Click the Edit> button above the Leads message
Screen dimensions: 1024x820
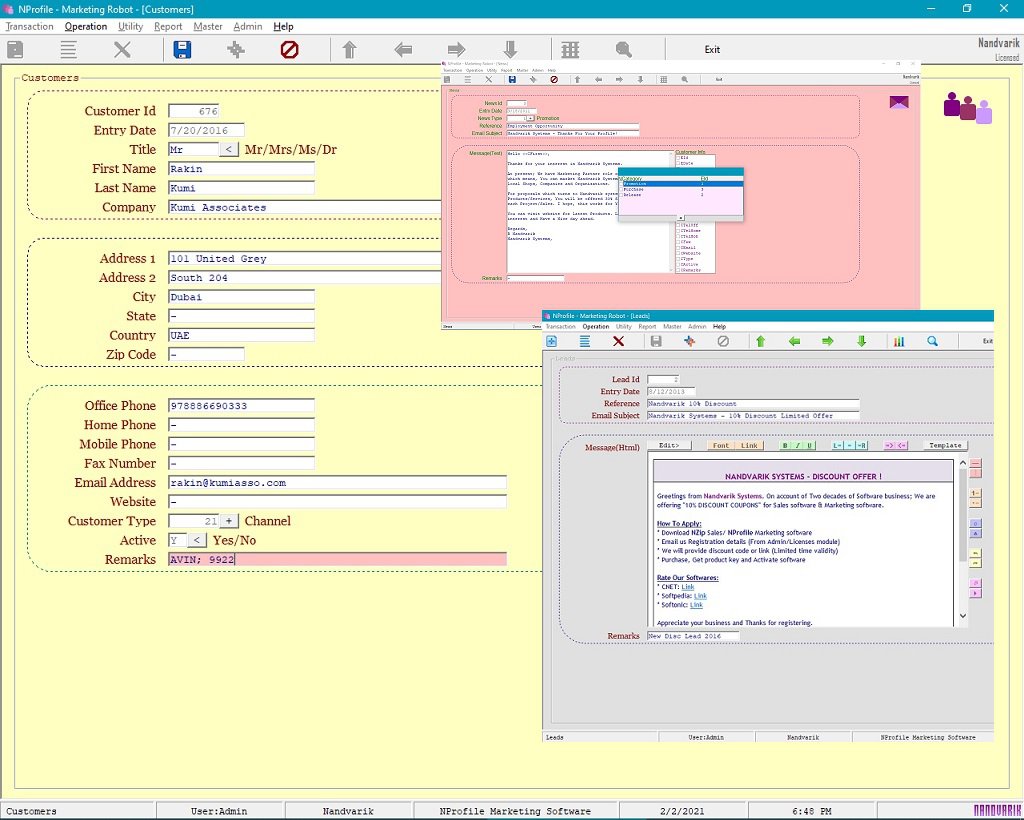coord(669,445)
